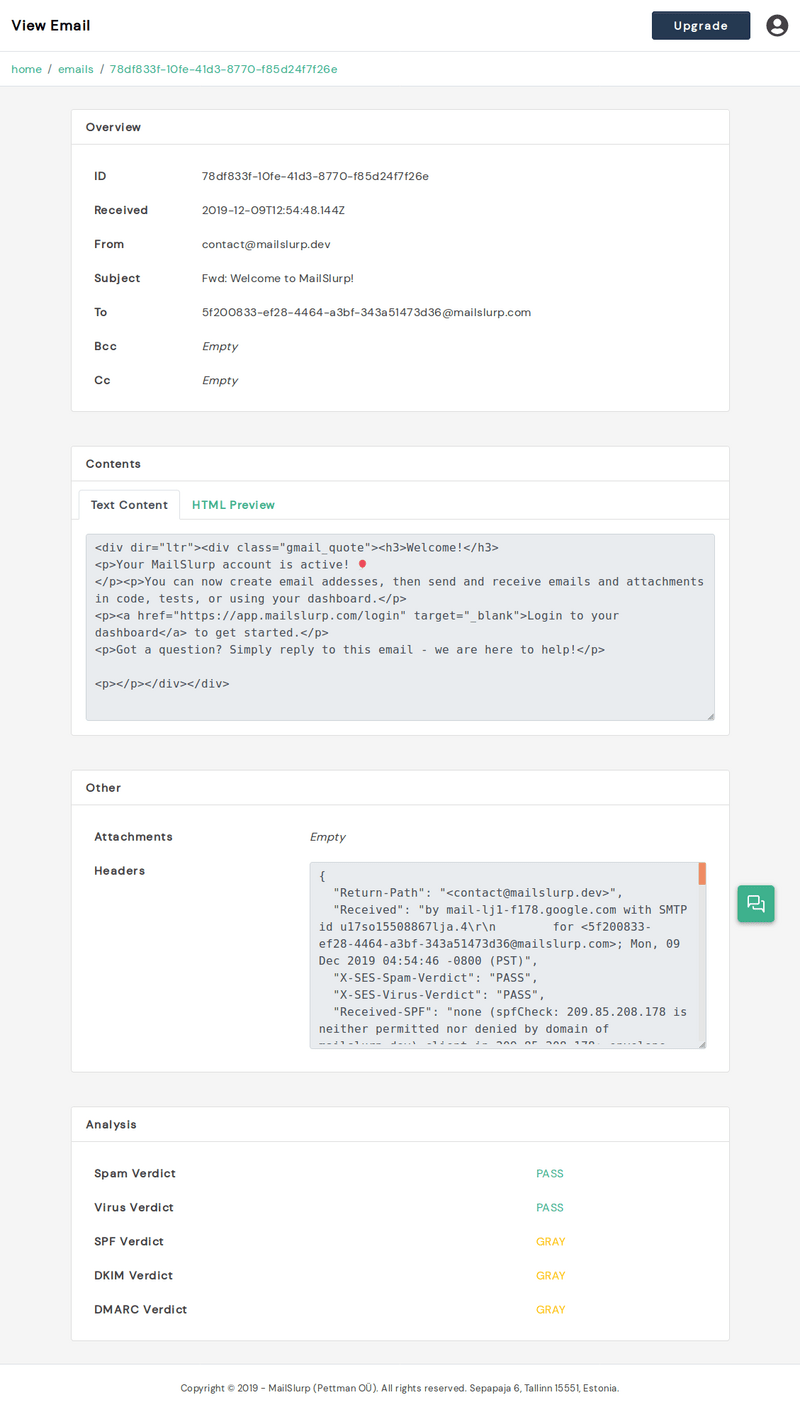800x1412 pixels.
Task: Select the Received timestamp 2019-12-09T12:54:48.144Z
Action: point(273,210)
